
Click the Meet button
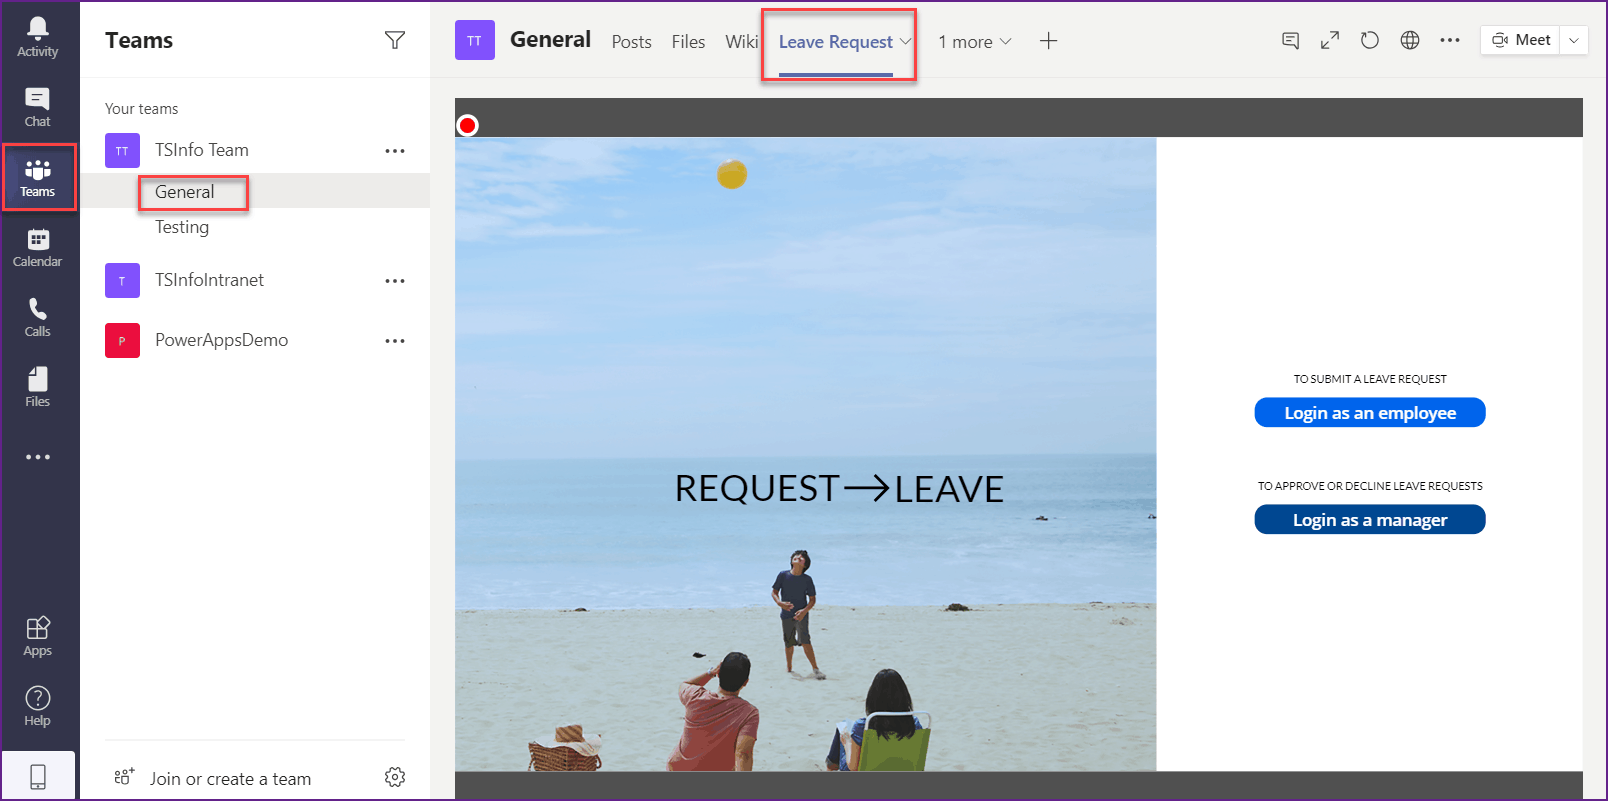(1521, 40)
